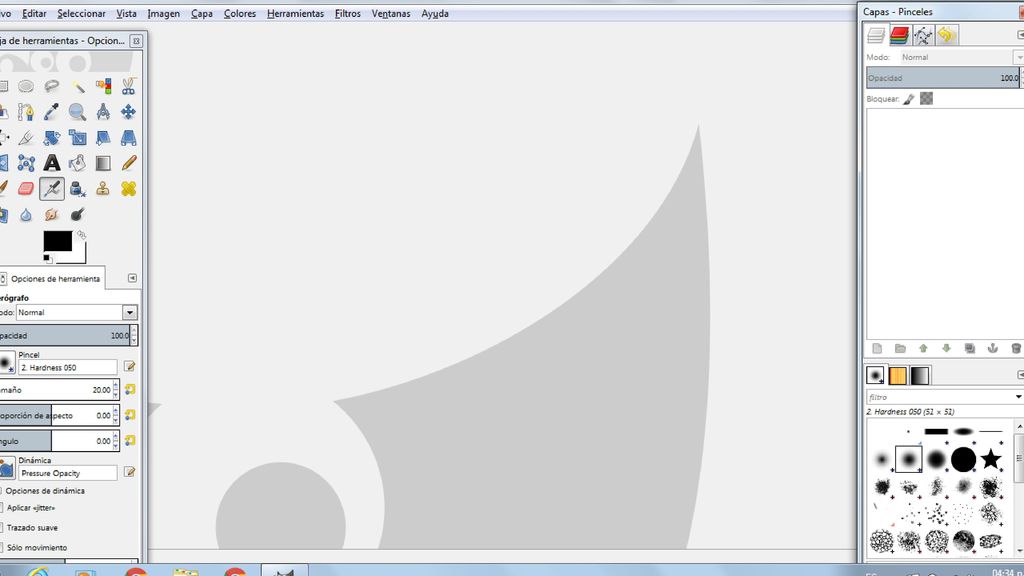This screenshot has height=576, width=1024.
Task: Select the Crop tool
Action: [x=26, y=137]
